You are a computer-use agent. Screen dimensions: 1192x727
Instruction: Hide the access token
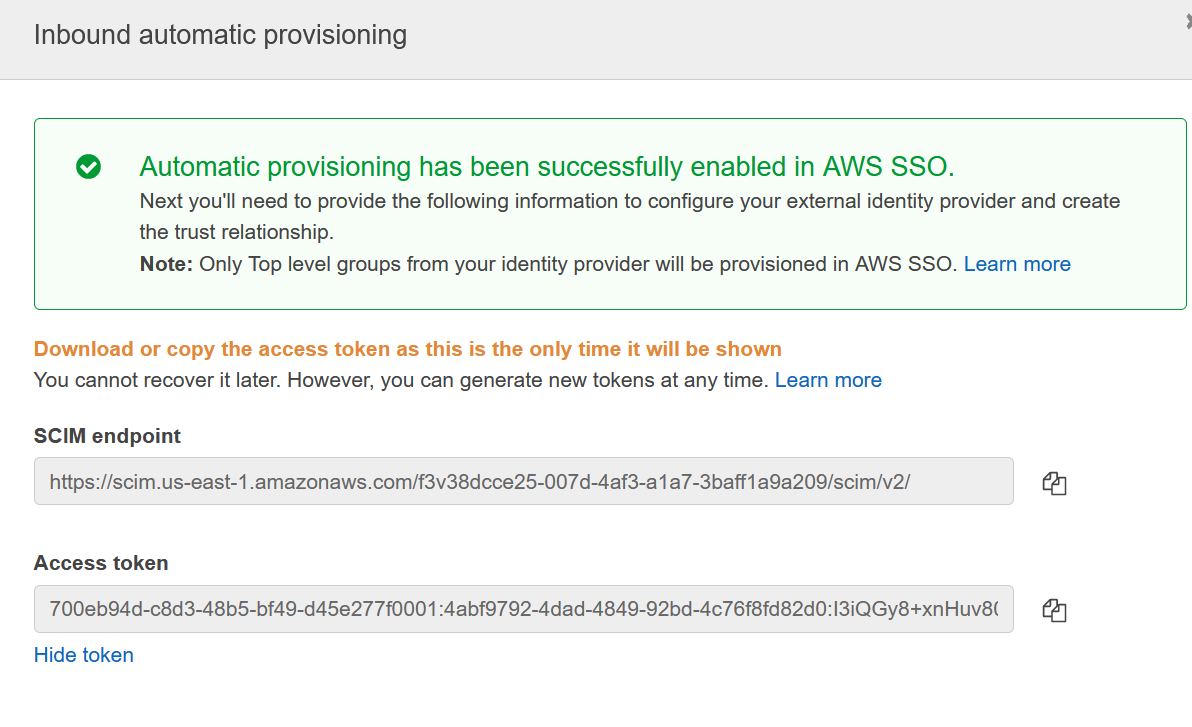click(x=84, y=656)
